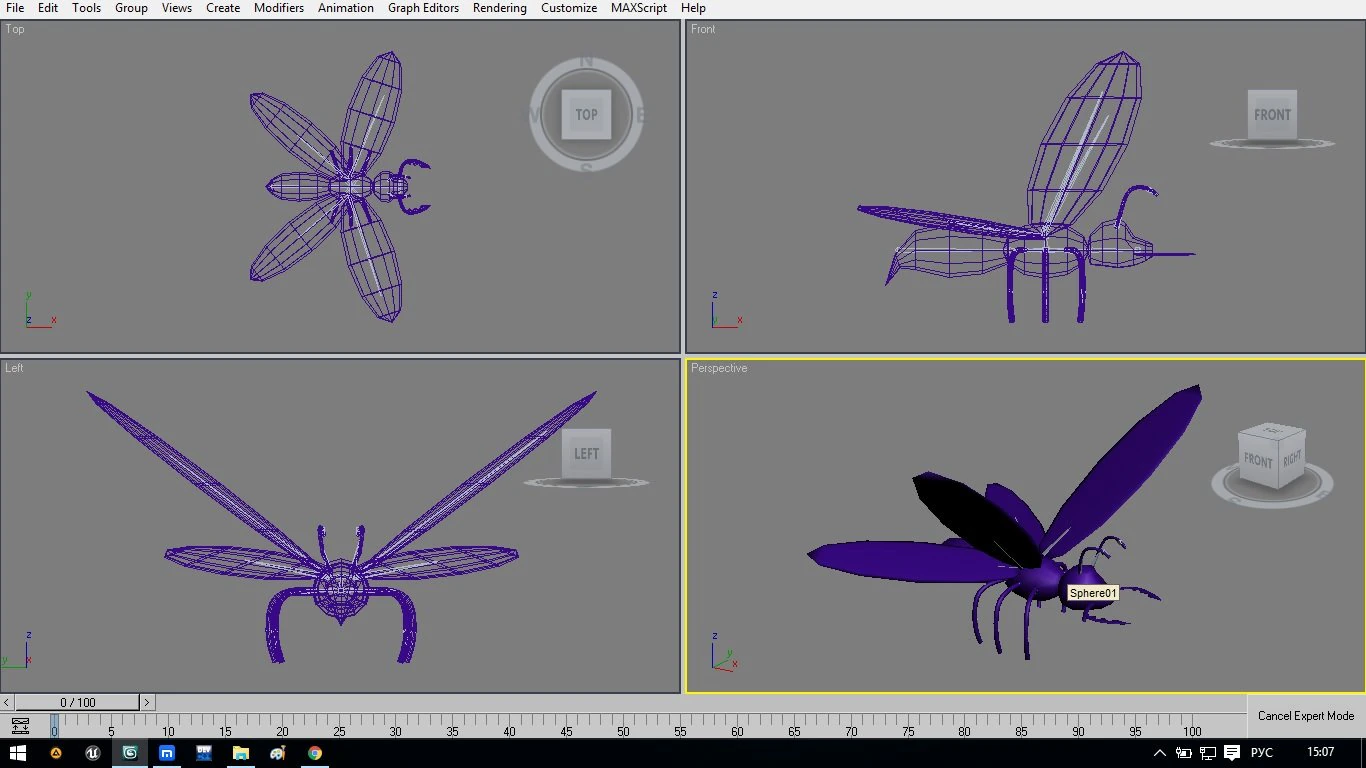This screenshot has height=768, width=1366.
Task: Click the TOP face of the ViewCube
Action: (x=586, y=114)
